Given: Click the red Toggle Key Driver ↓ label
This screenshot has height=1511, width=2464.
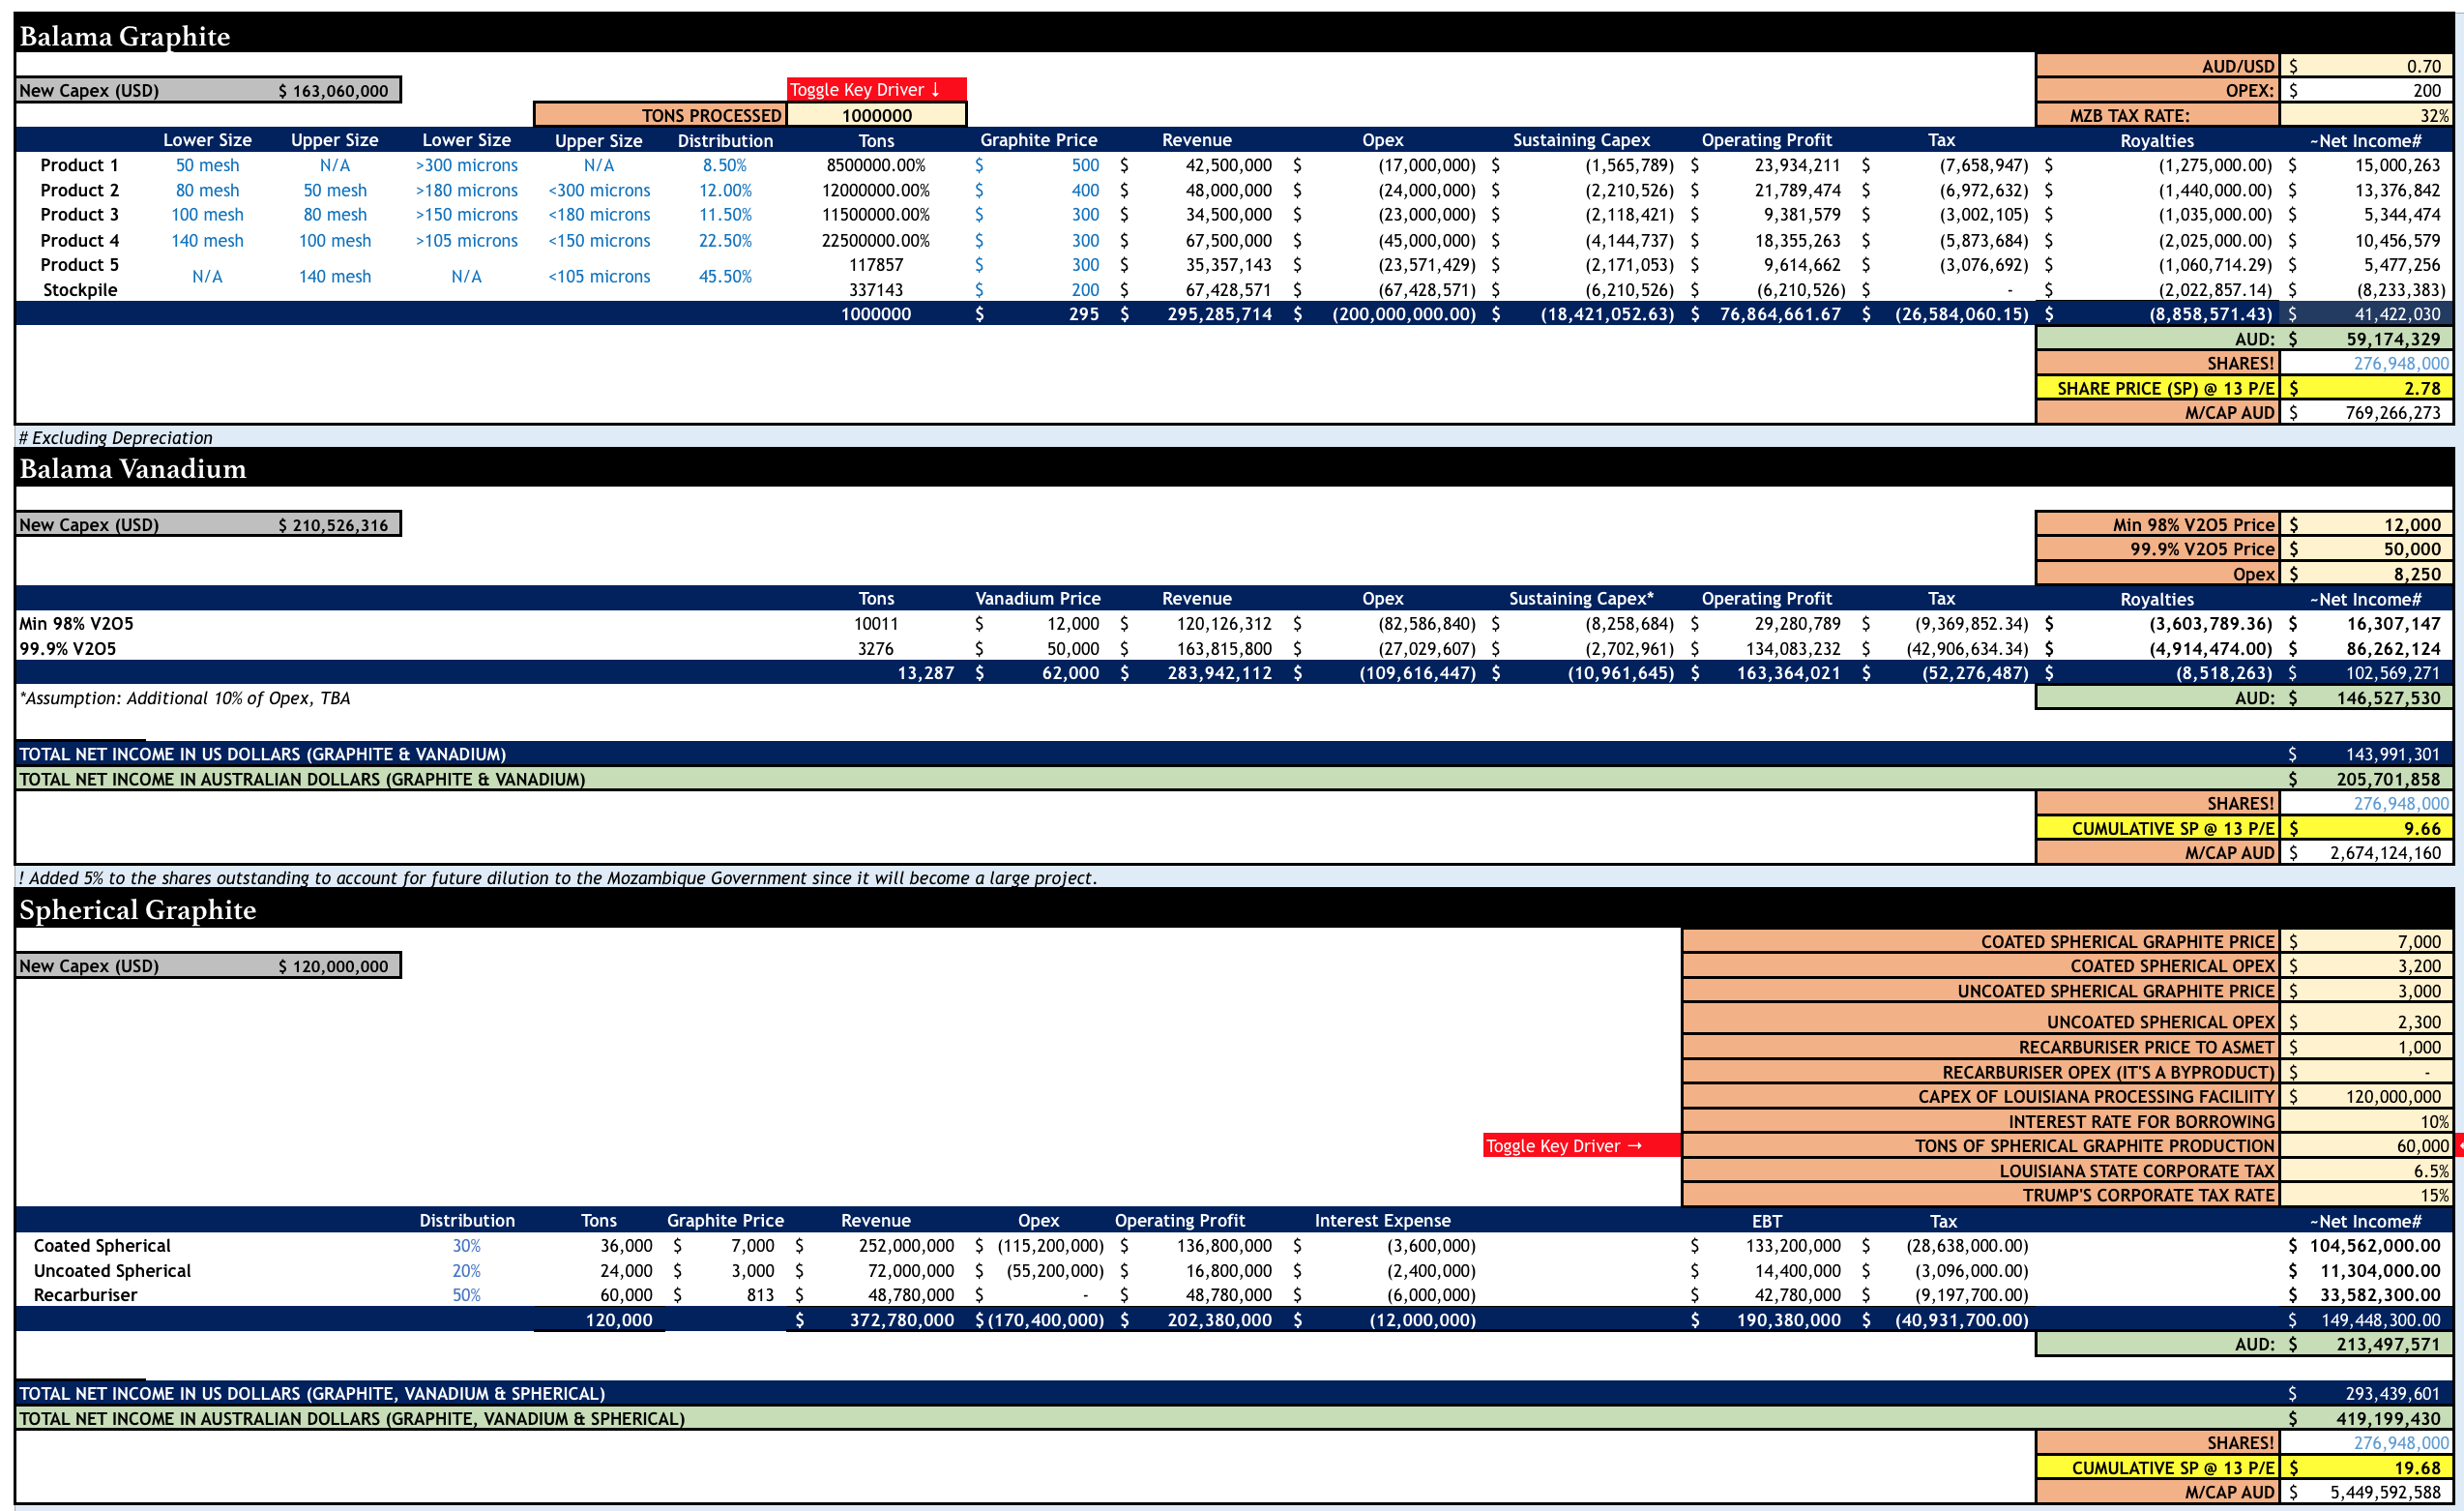Looking at the screenshot, I should [876, 89].
